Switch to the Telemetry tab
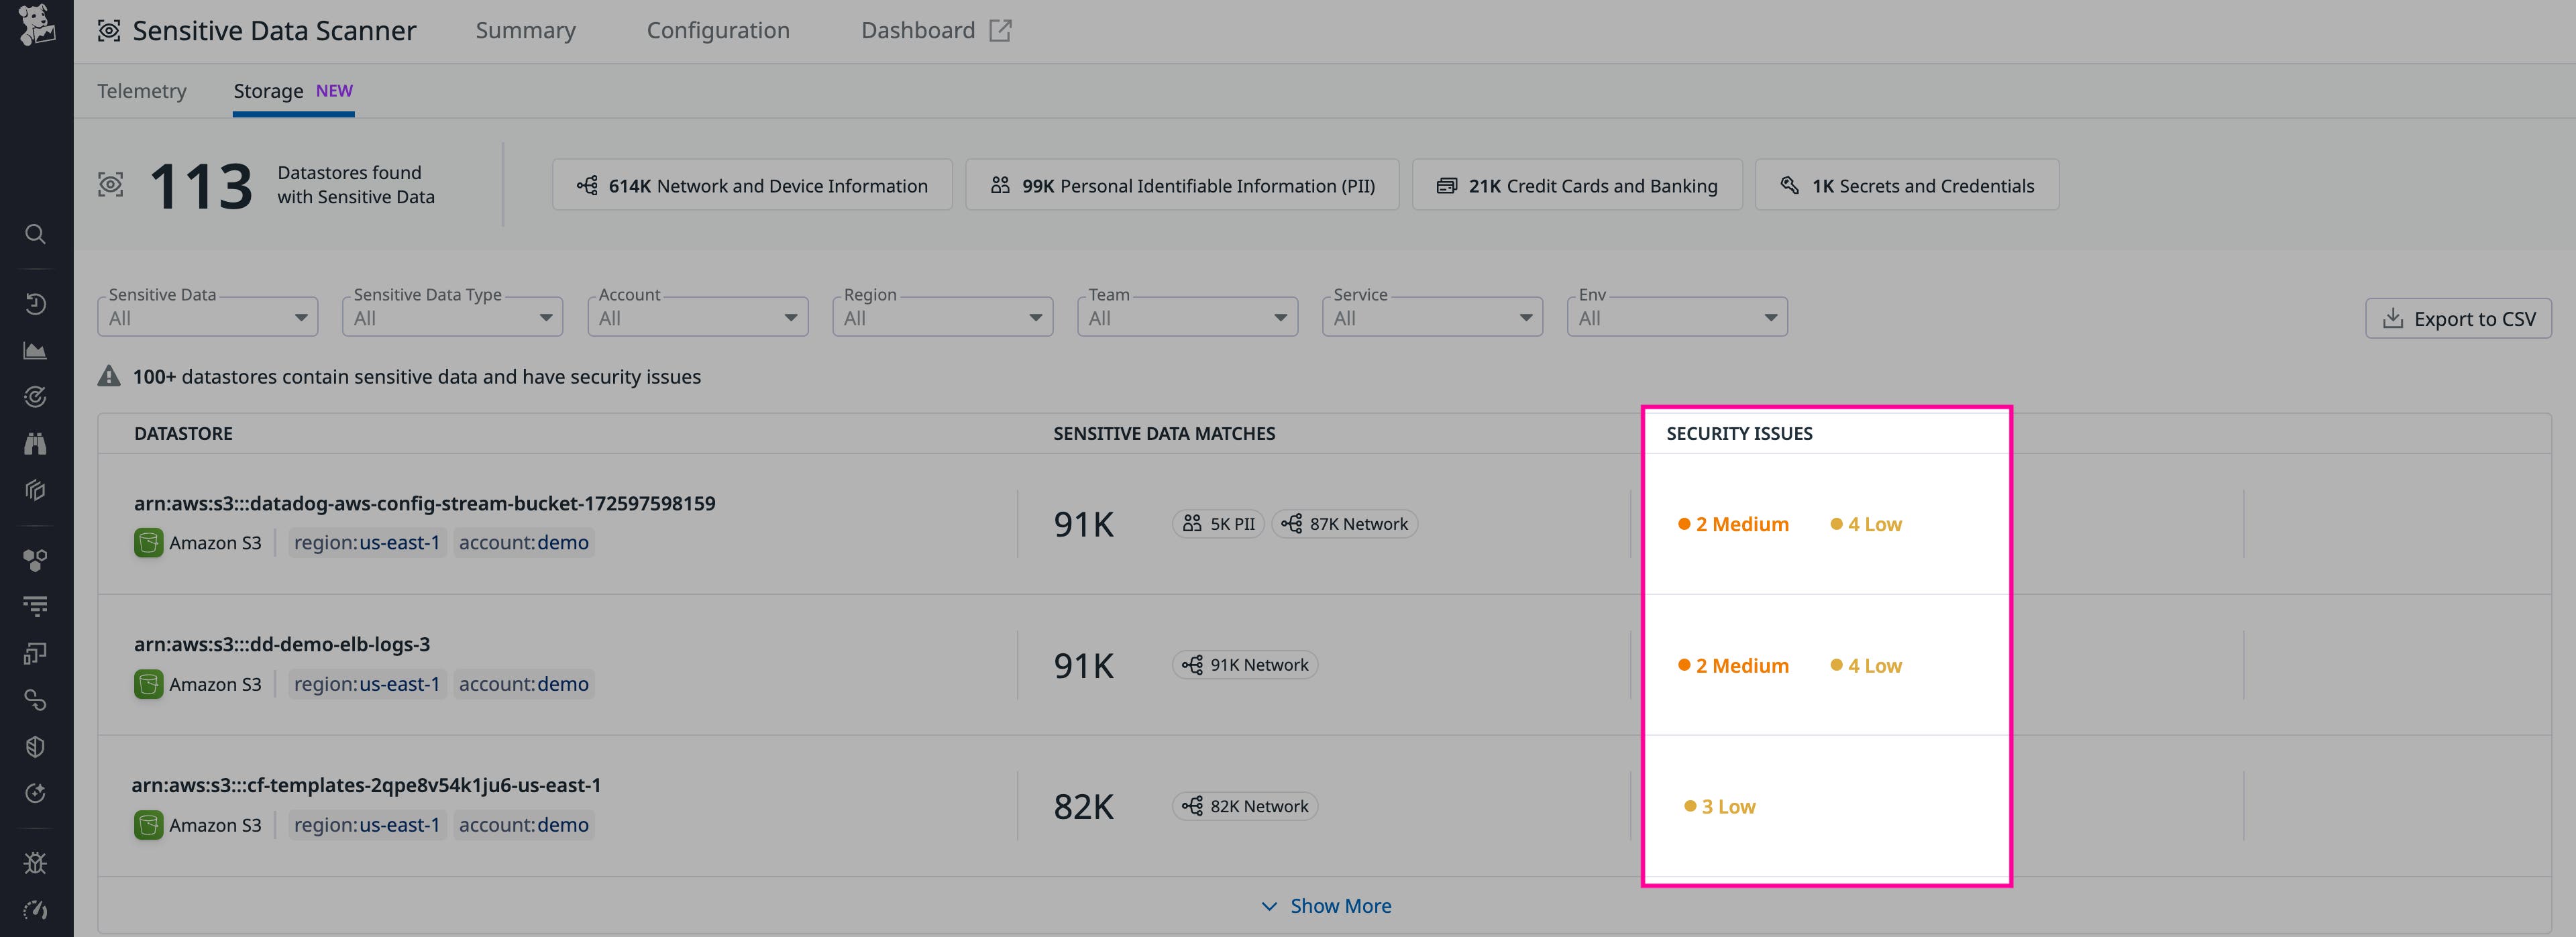 coord(141,90)
